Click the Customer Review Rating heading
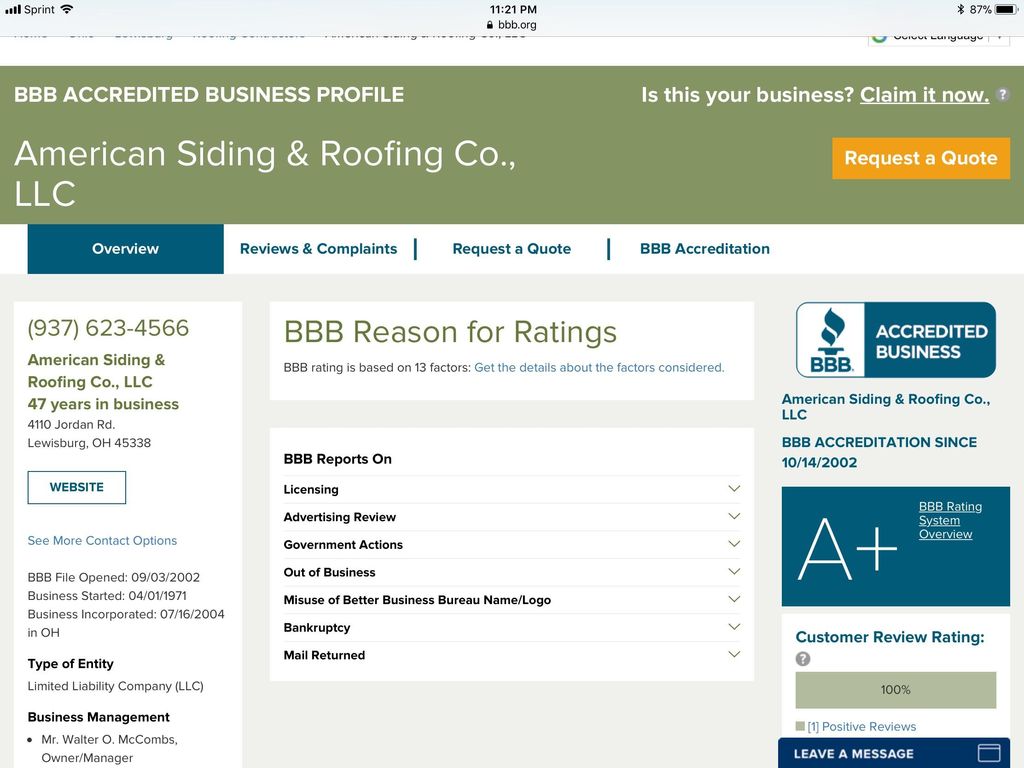1024x768 pixels. pyautogui.click(x=890, y=637)
